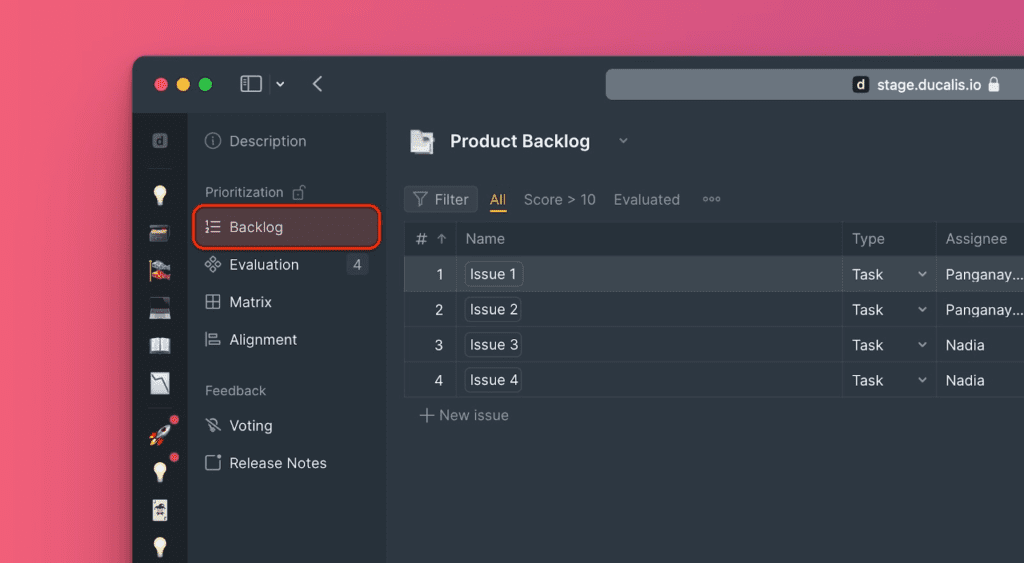The width and height of the screenshot is (1024, 563).
Task: Click the lightbulb icon at top of sidebar
Action: [x=160, y=195]
